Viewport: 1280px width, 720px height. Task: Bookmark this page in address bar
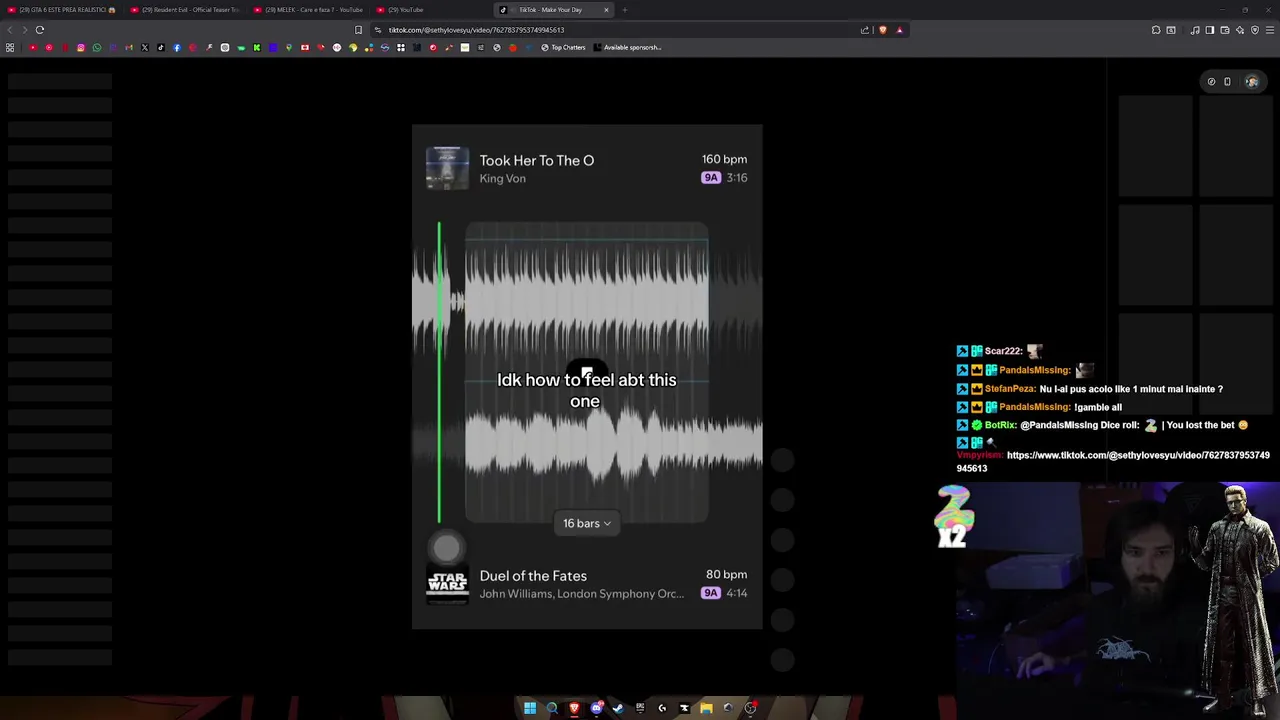358,30
